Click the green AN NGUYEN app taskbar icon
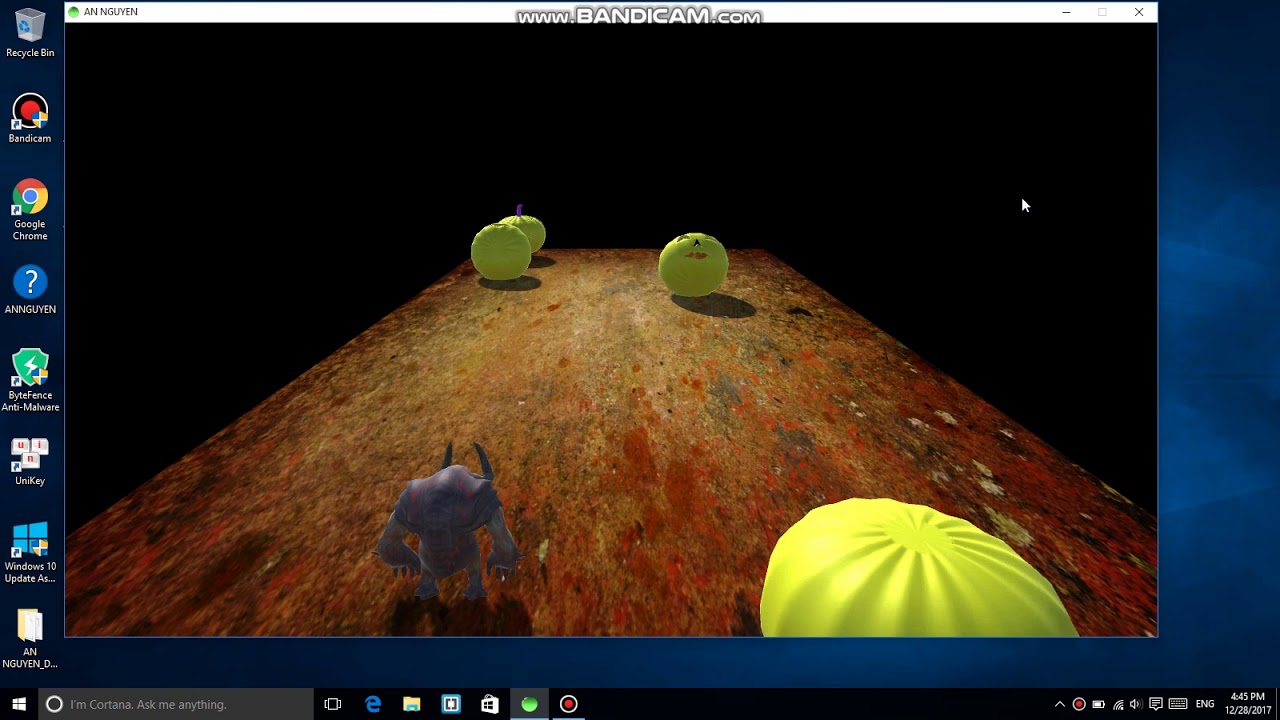This screenshot has width=1280, height=720. click(529, 704)
